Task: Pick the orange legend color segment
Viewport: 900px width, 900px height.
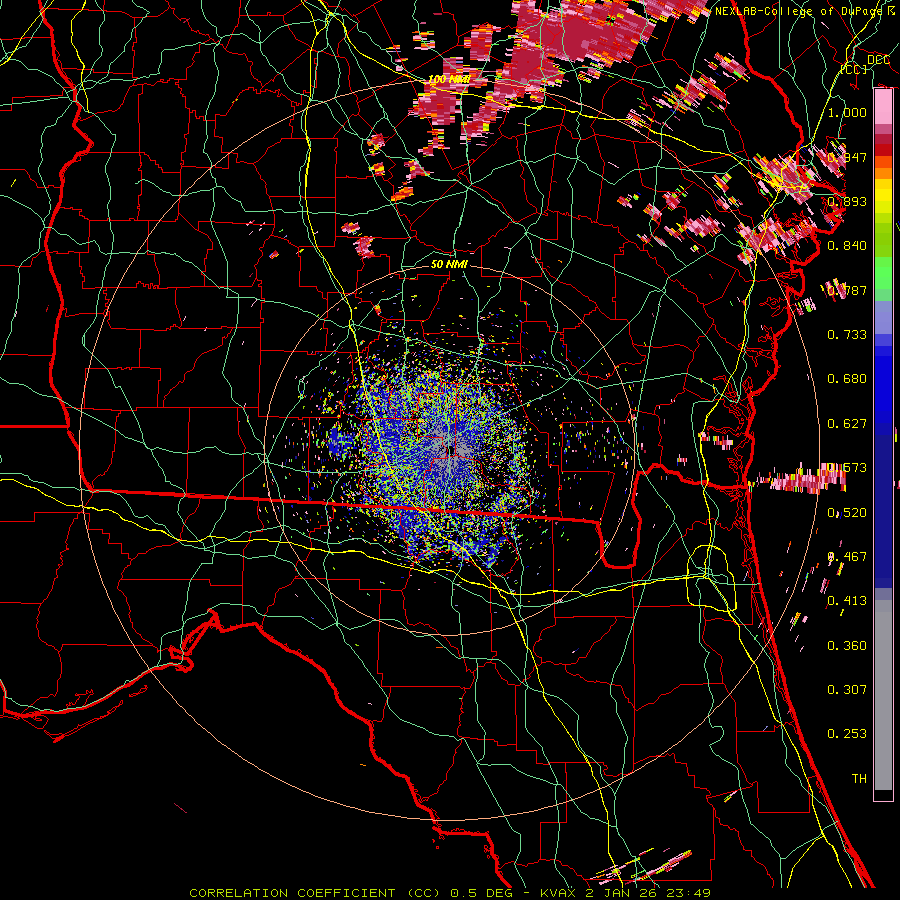Action: point(883,173)
